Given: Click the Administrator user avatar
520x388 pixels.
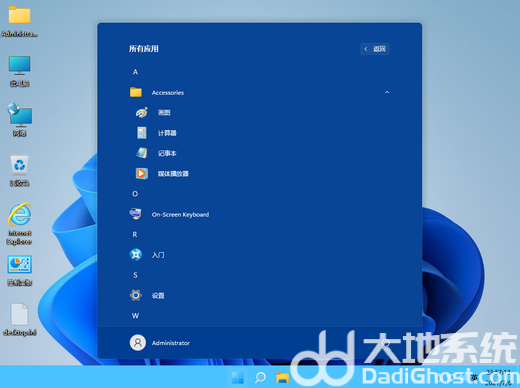Looking at the screenshot, I should point(138,343).
